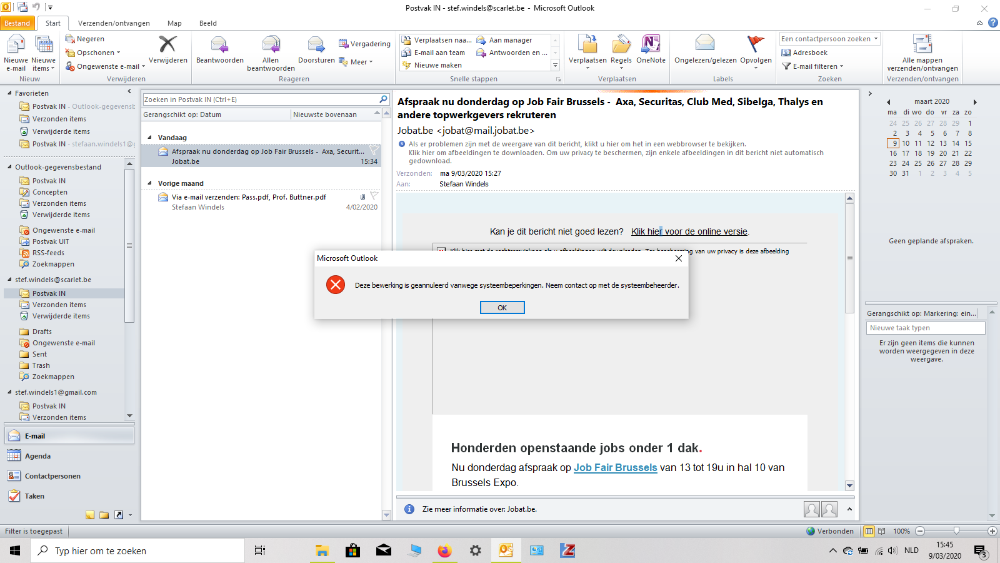Open E-mail filteren dropdown
The image size is (1000, 563).
point(817,66)
